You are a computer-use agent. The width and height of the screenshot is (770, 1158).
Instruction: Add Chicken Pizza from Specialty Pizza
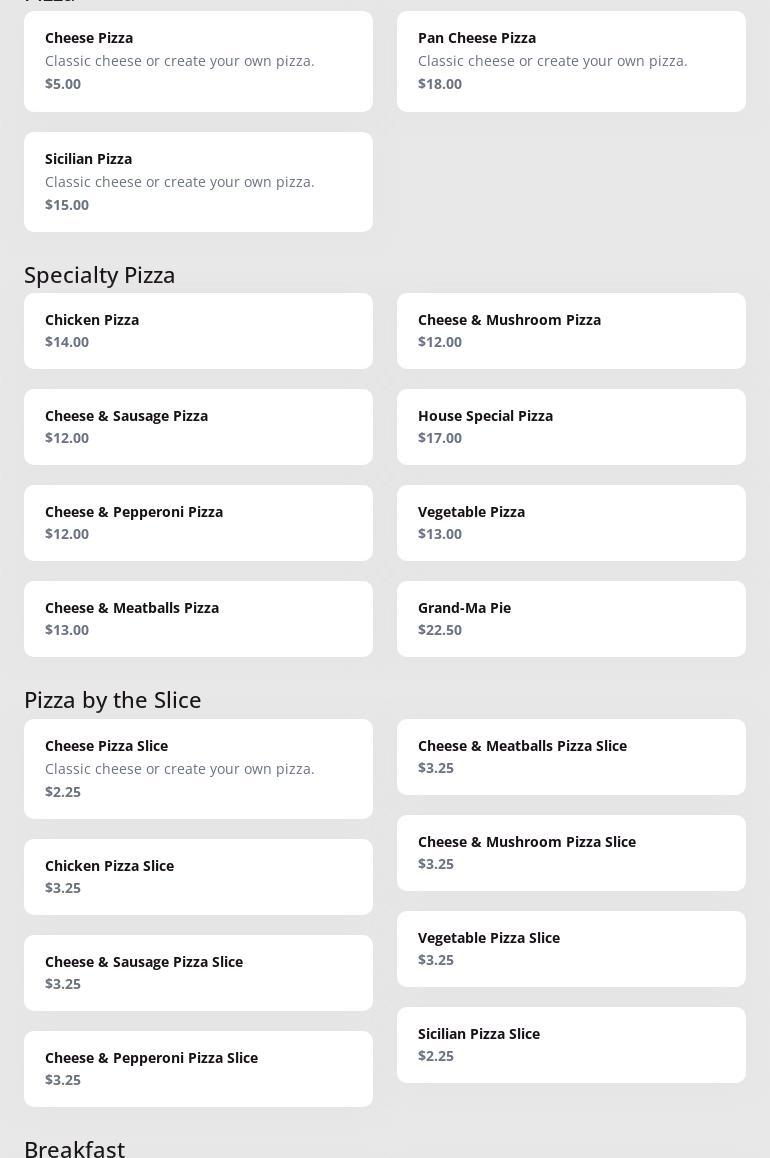pos(198,331)
